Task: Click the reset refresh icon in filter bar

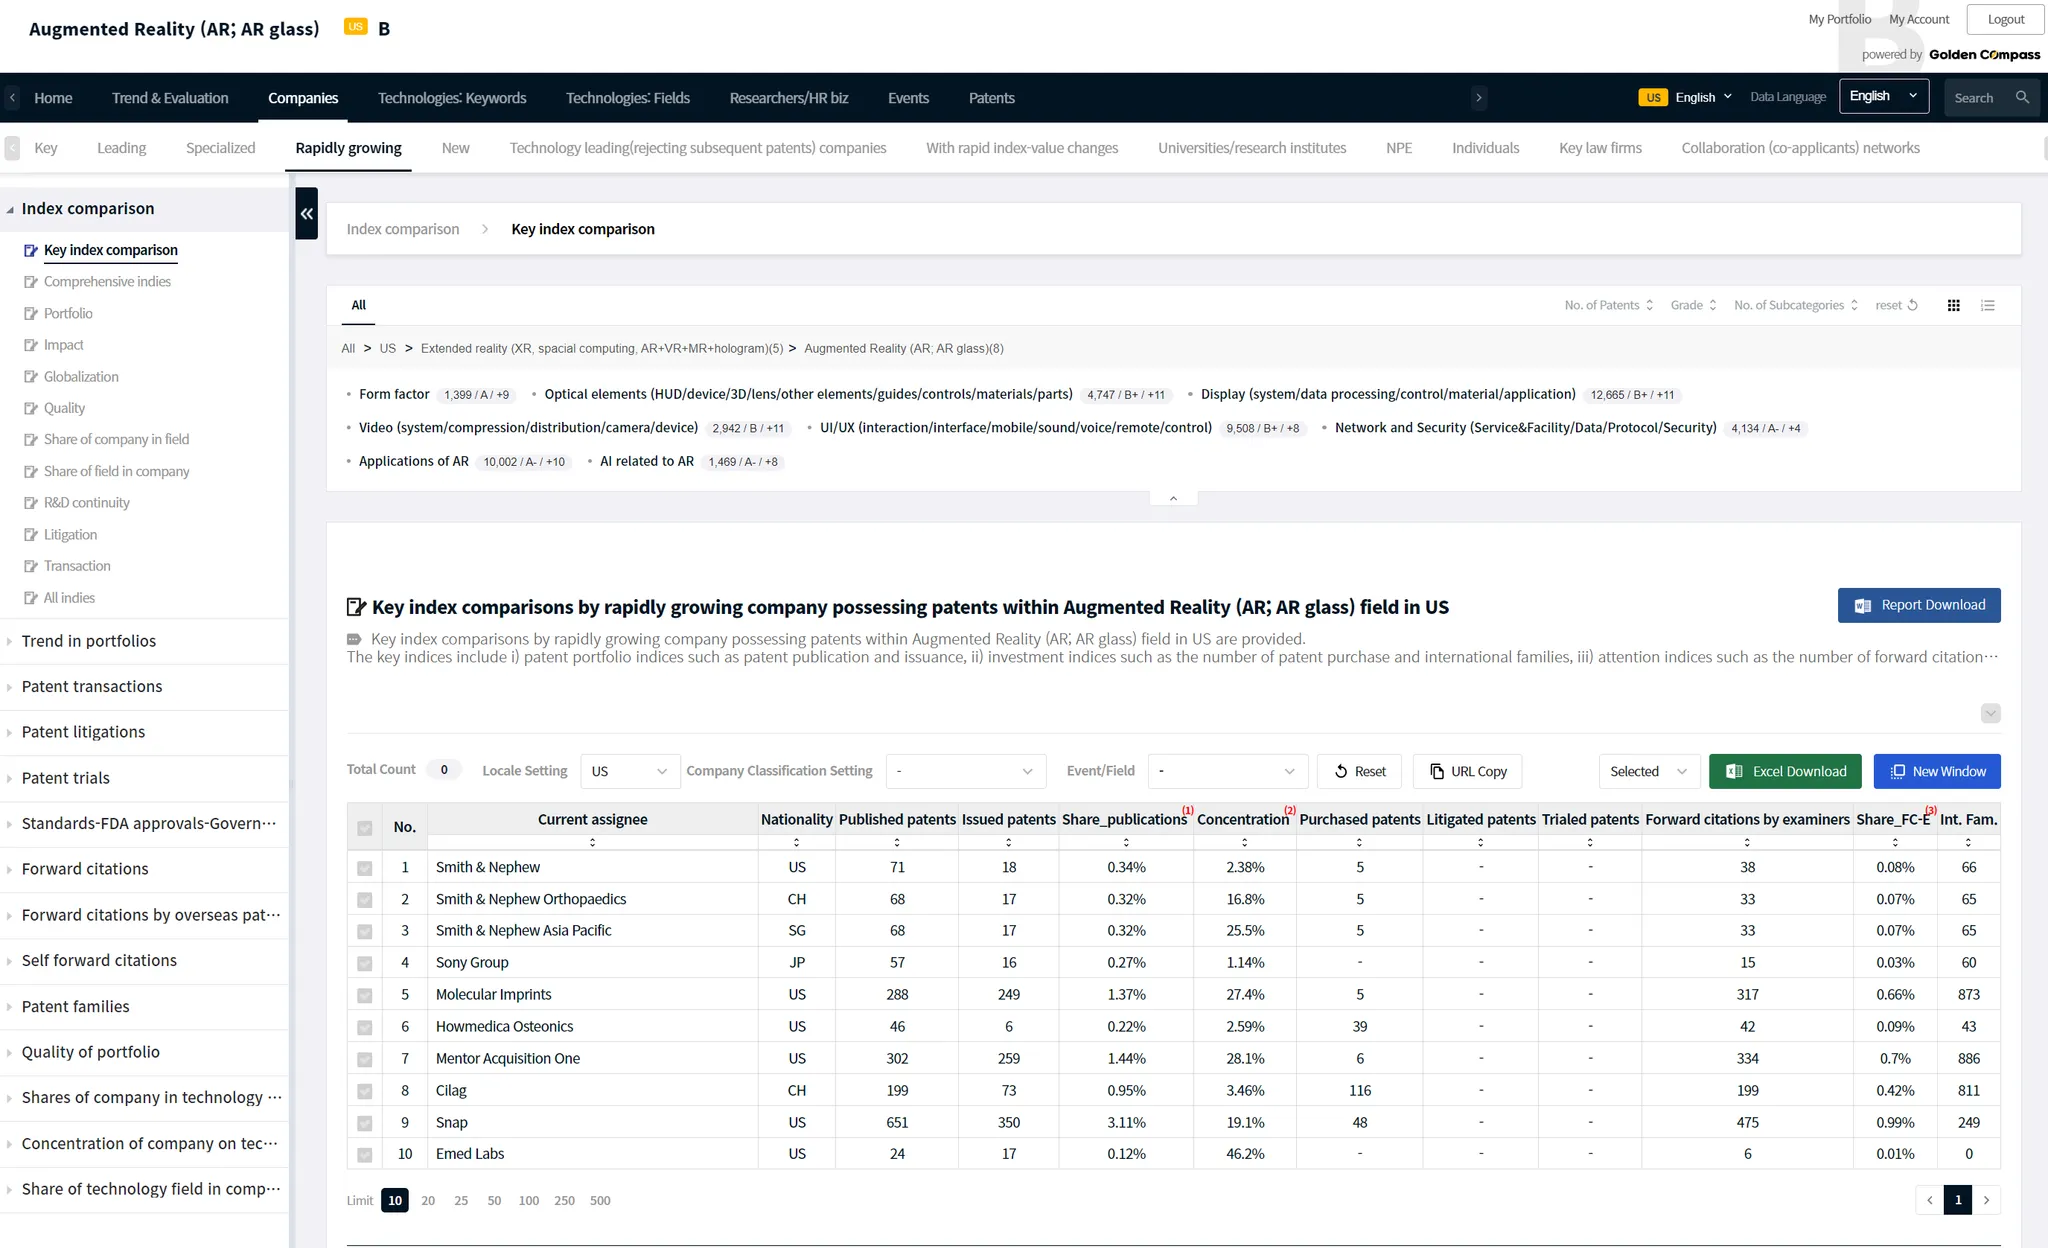Action: tap(1912, 305)
